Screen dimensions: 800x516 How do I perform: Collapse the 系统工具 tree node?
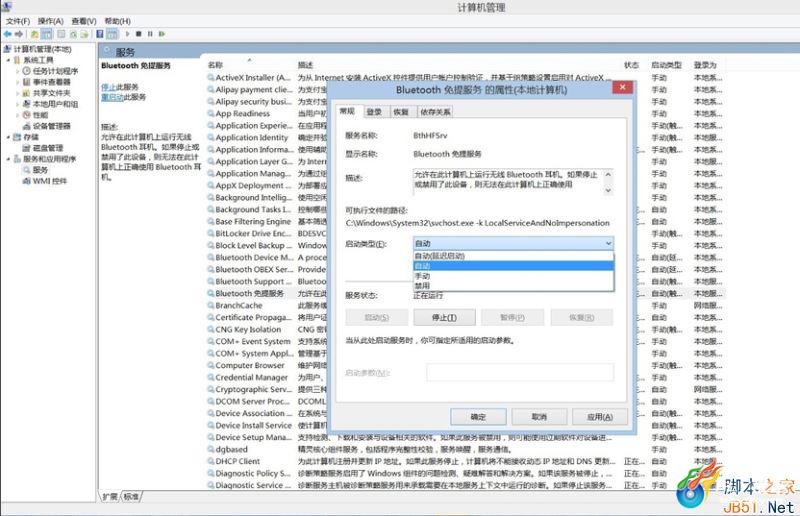point(8,60)
